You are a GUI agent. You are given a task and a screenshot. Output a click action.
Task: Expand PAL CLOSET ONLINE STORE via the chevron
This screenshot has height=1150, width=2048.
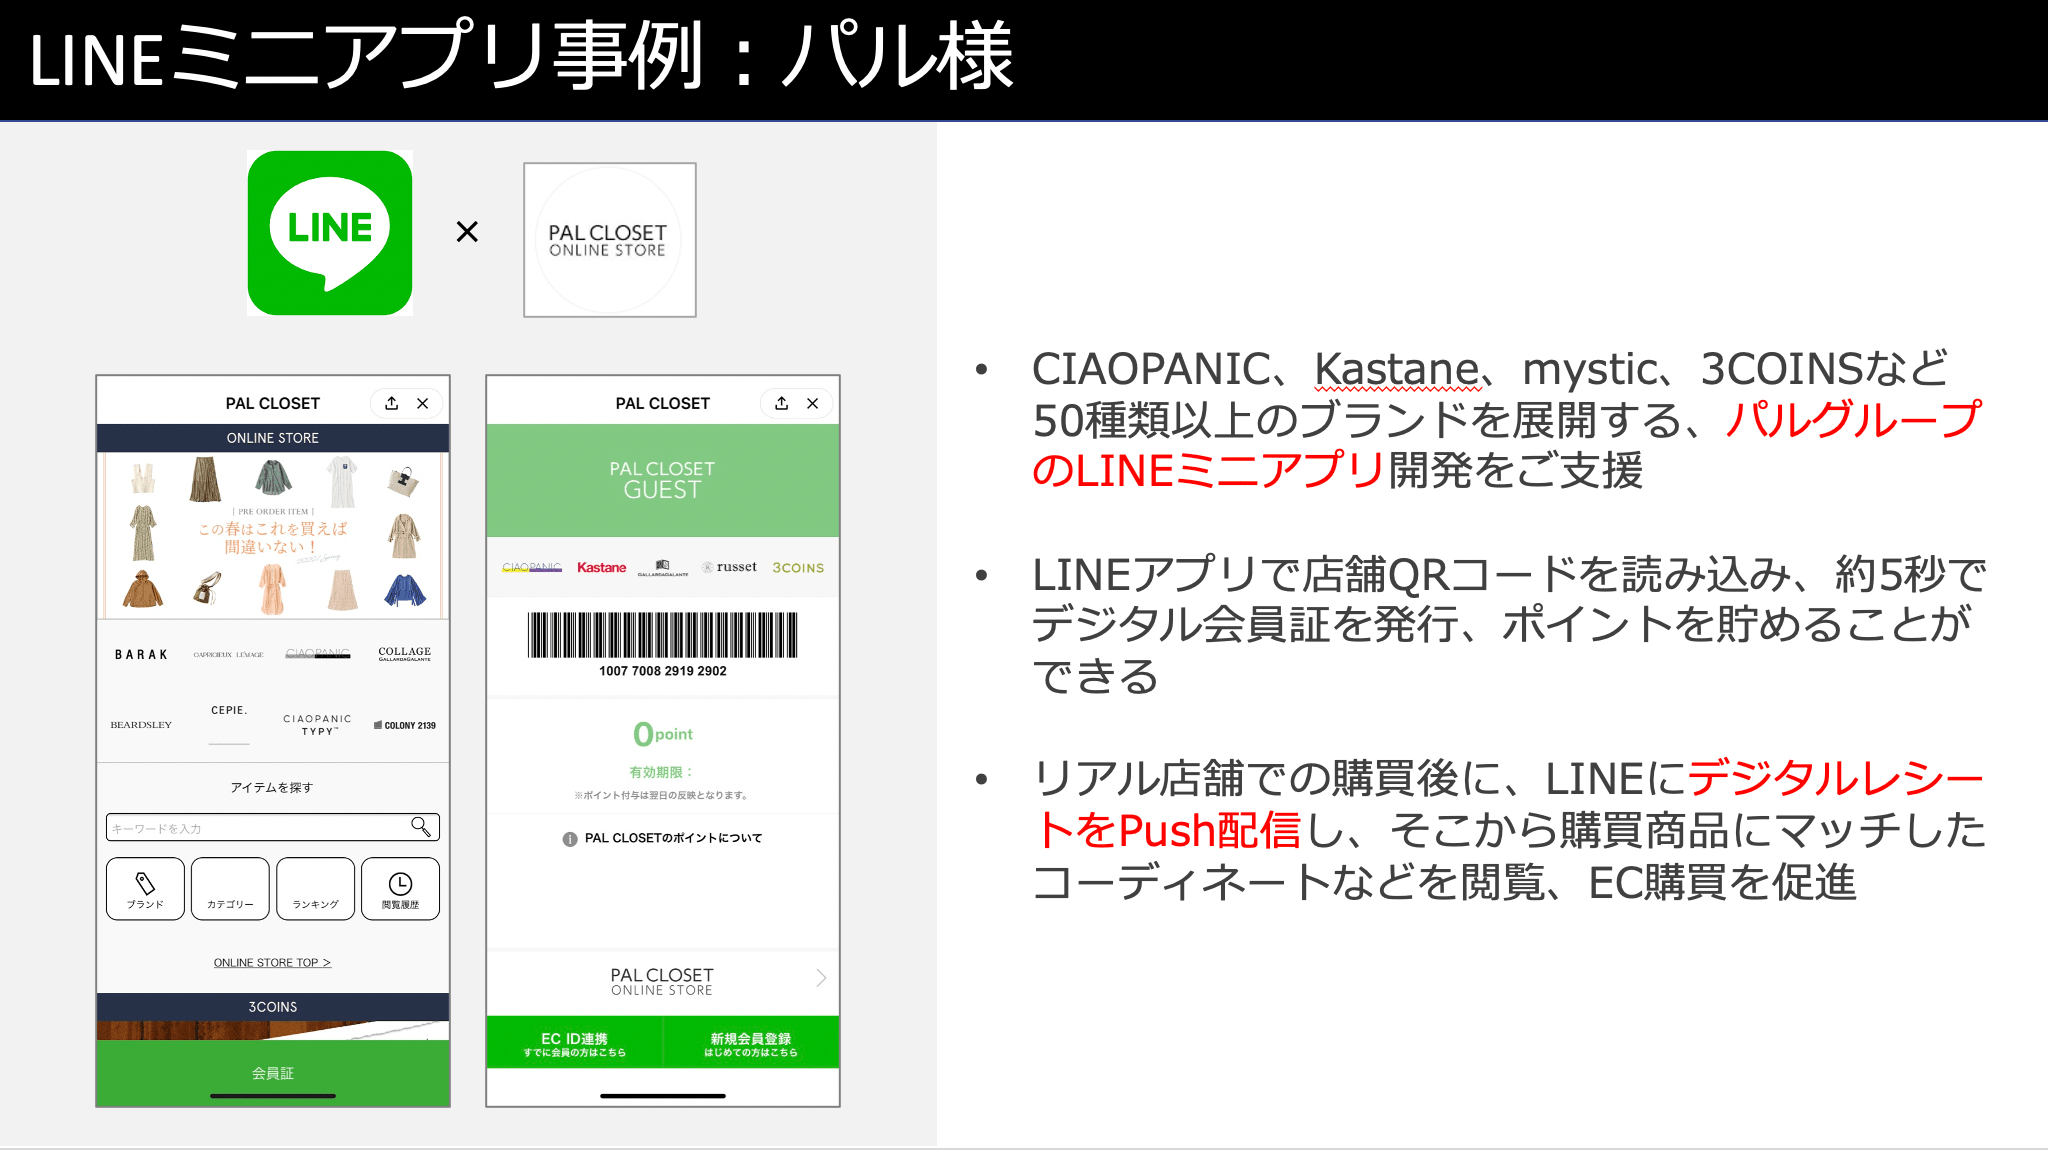pos(820,978)
